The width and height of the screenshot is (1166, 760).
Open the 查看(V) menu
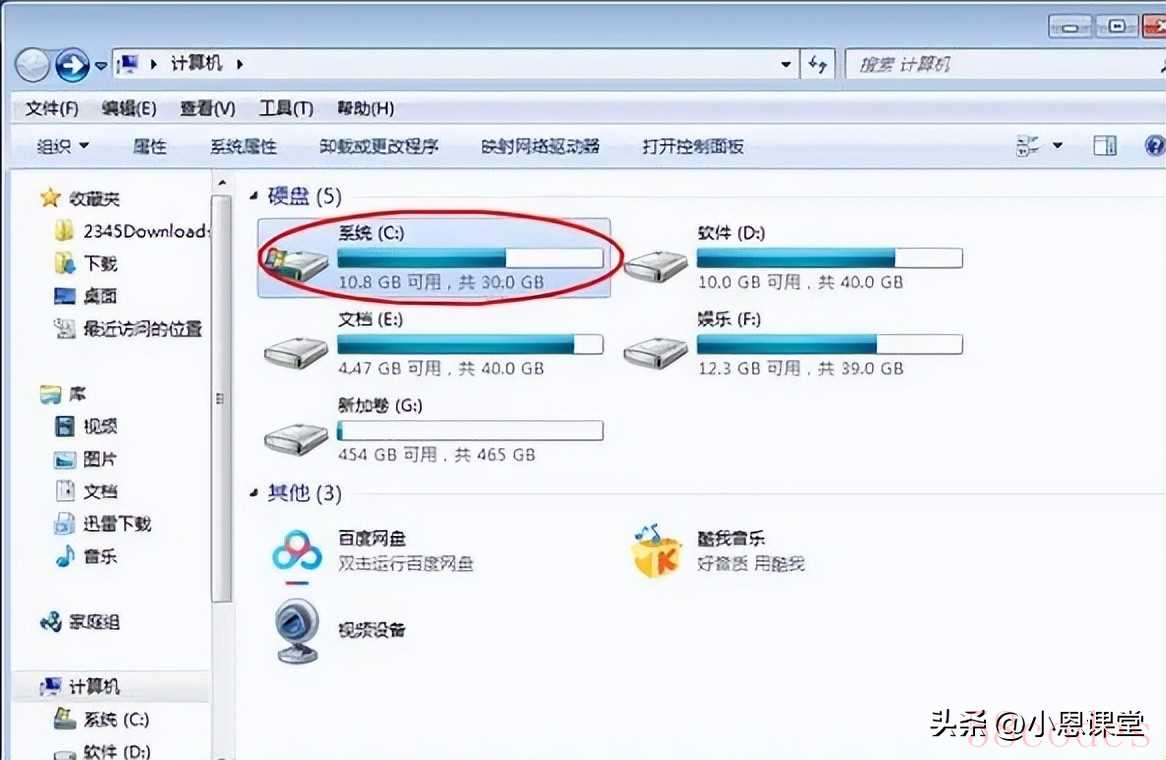click(x=207, y=109)
